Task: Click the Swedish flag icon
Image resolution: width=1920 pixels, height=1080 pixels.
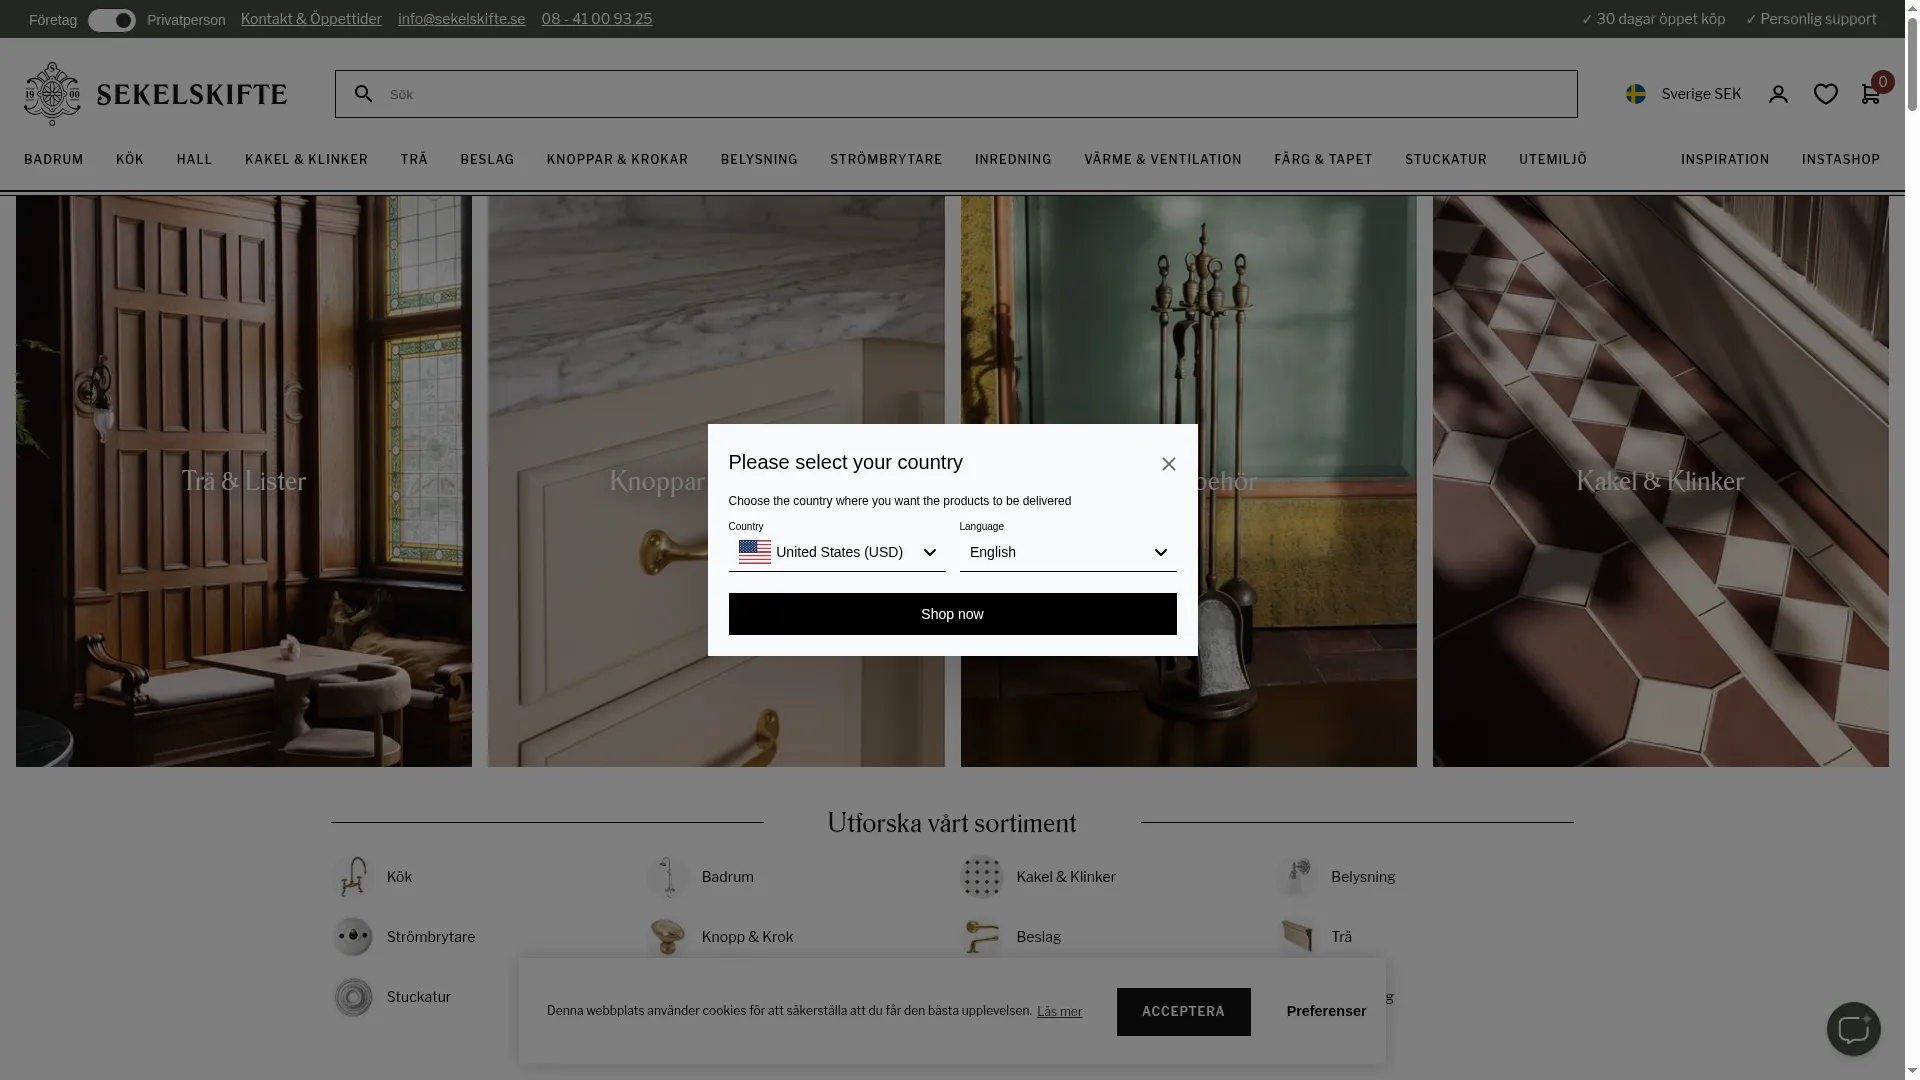Action: click(1636, 94)
